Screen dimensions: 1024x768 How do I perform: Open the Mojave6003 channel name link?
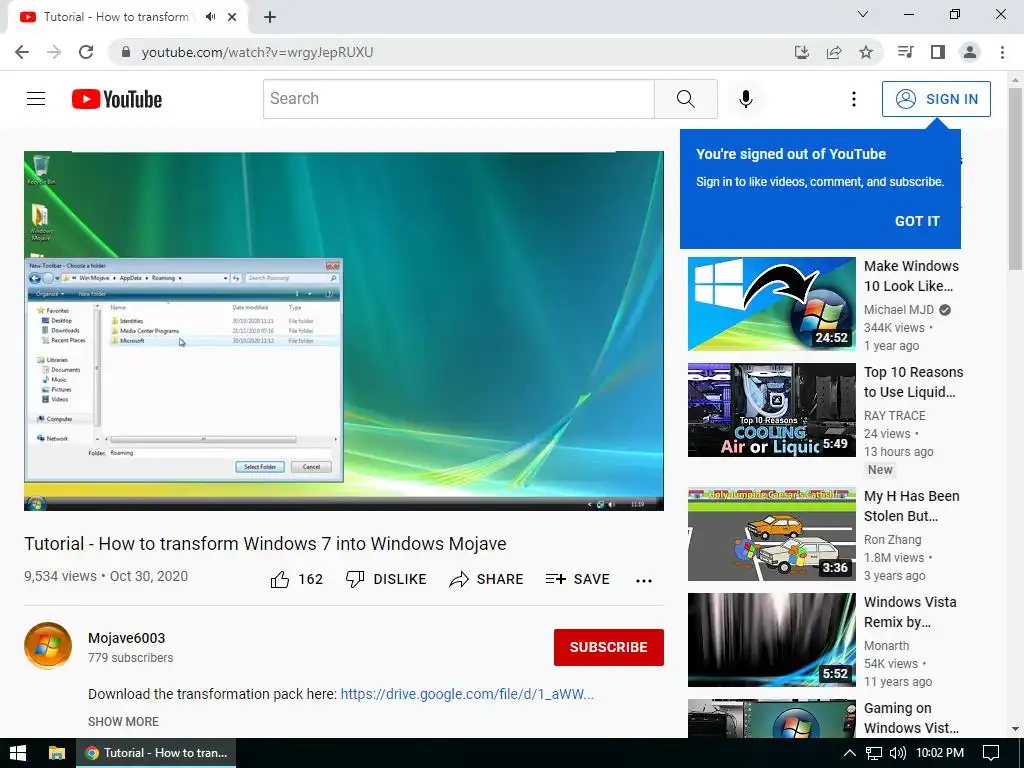pos(127,638)
